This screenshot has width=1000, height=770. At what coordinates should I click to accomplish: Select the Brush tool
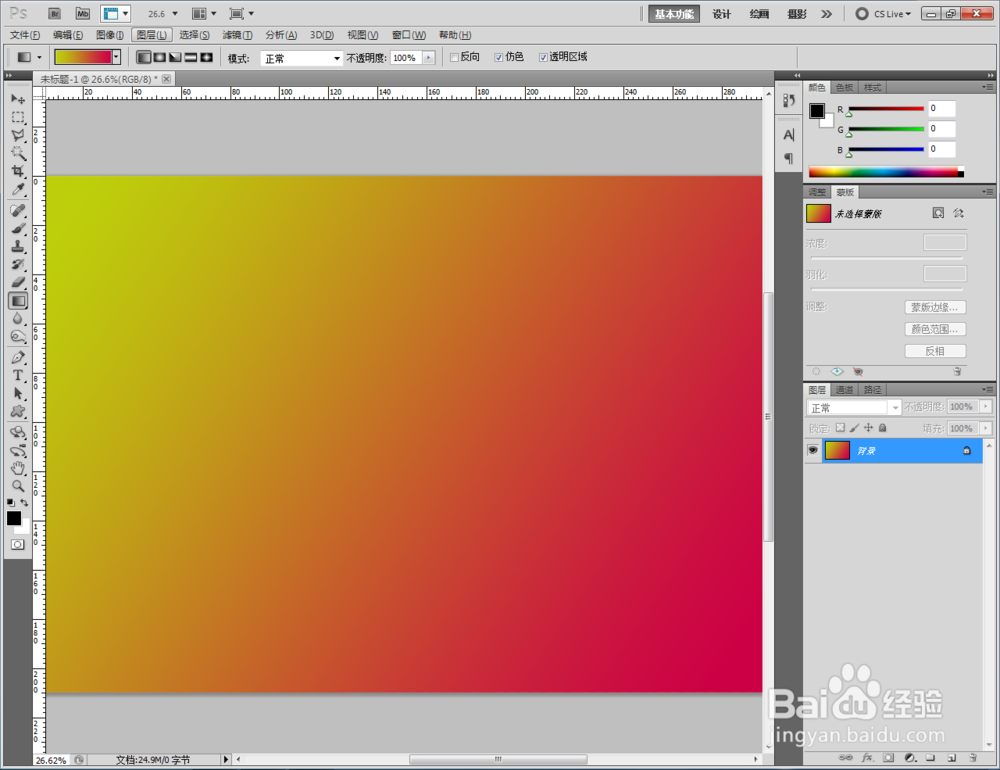18,228
